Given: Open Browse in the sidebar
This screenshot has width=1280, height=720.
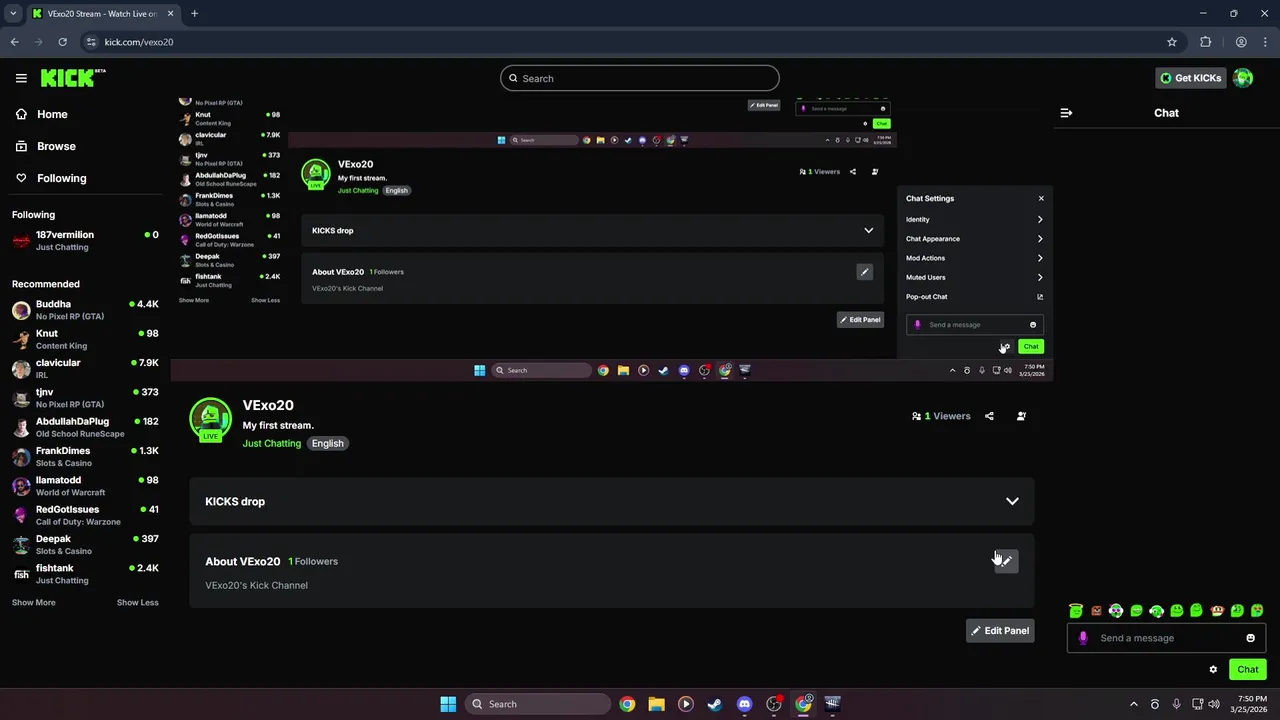Looking at the screenshot, I should tap(56, 146).
